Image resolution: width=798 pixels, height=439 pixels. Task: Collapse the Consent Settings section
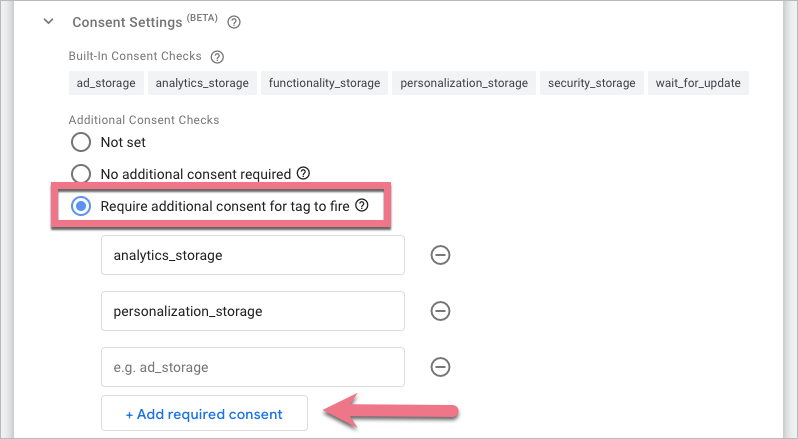(48, 21)
